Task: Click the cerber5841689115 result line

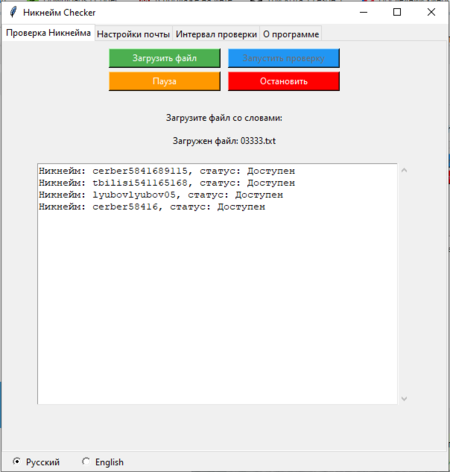Action: 167,171
